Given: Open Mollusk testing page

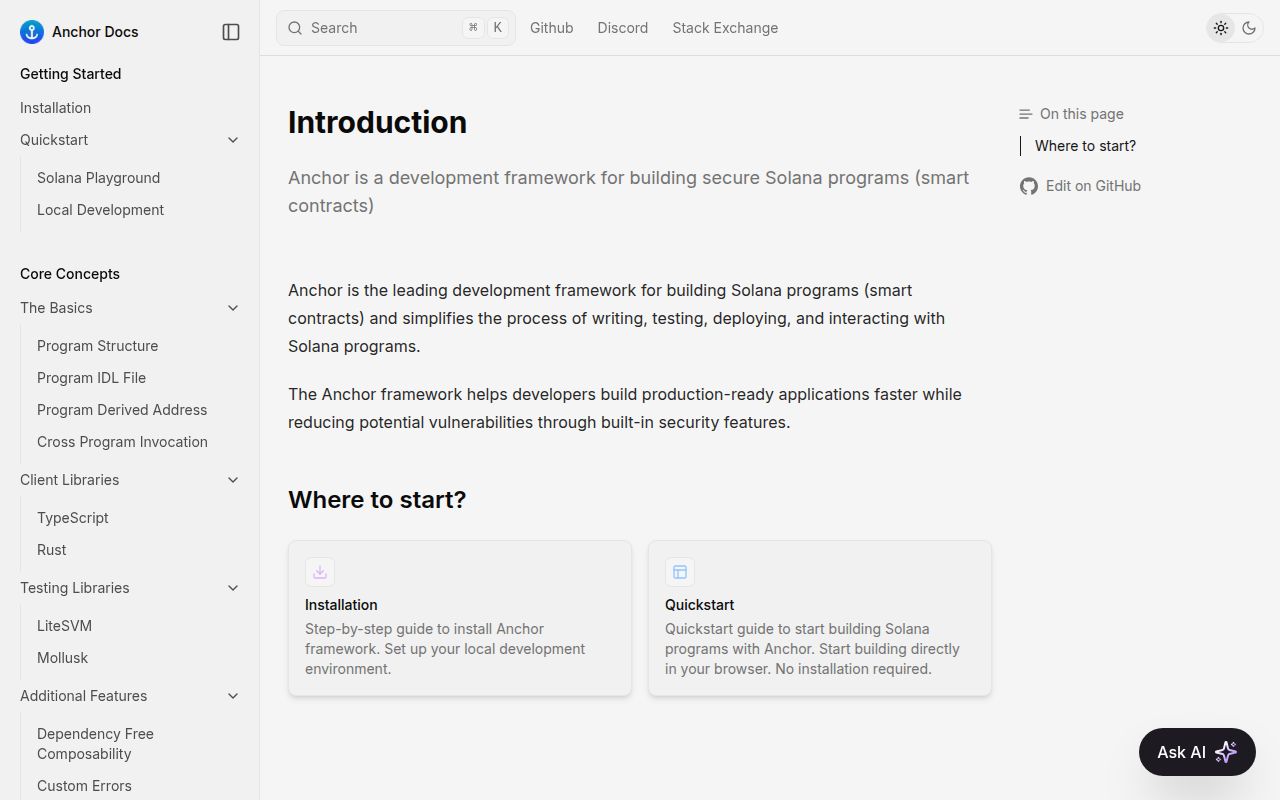Looking at the screenshot, I should pos(62,658).
